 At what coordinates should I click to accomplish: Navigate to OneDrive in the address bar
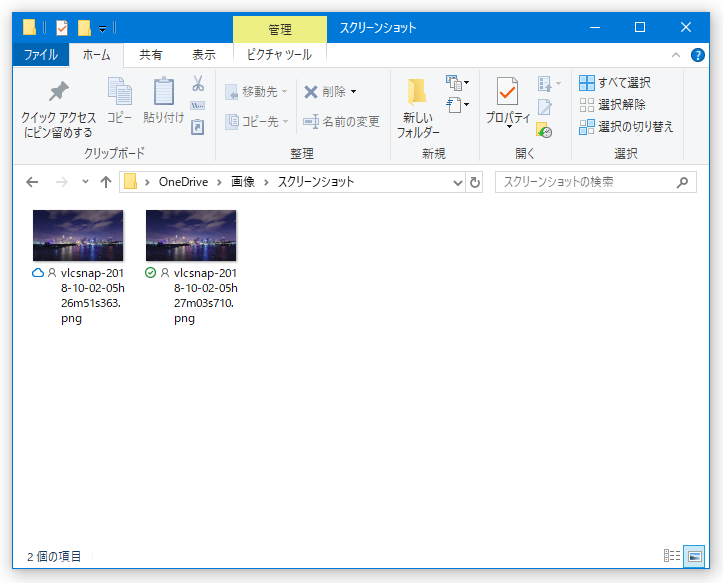point(183,182)
